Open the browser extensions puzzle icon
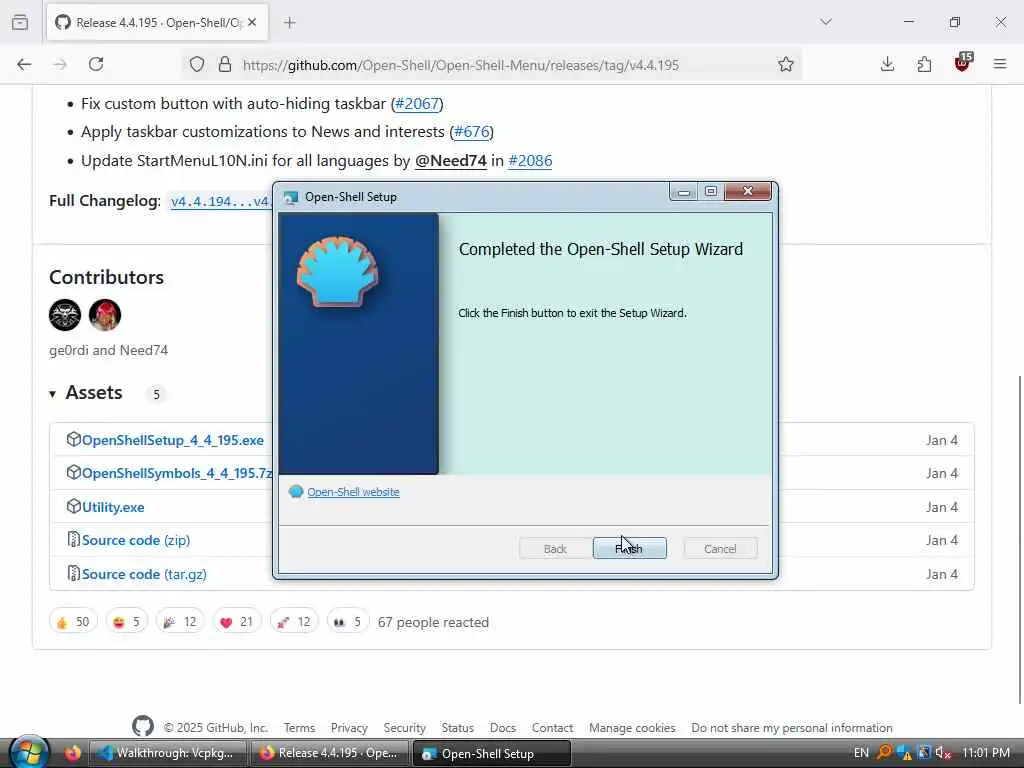Image resolution: width=1024 pixels, height=768 pixels. click(924, 64)
